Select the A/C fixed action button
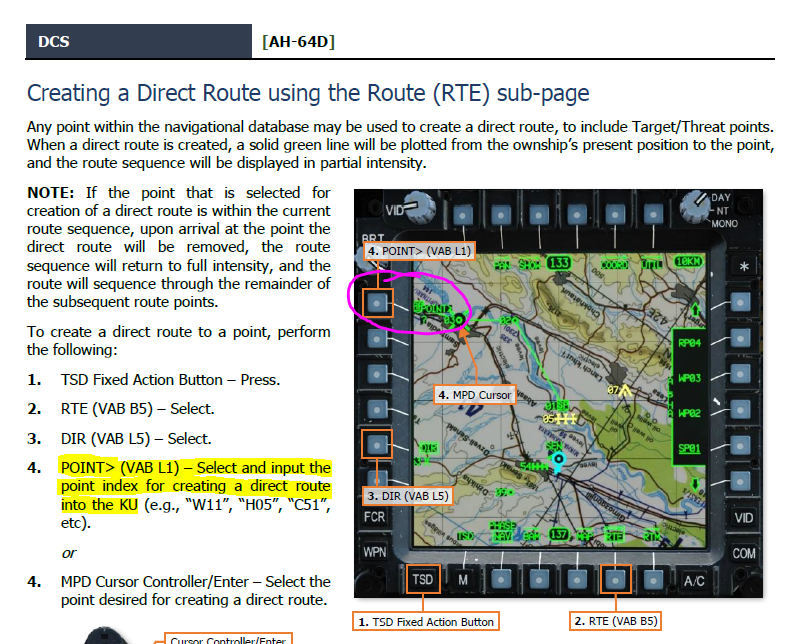This screenshot has width=805, height=644. pos(694,580)
